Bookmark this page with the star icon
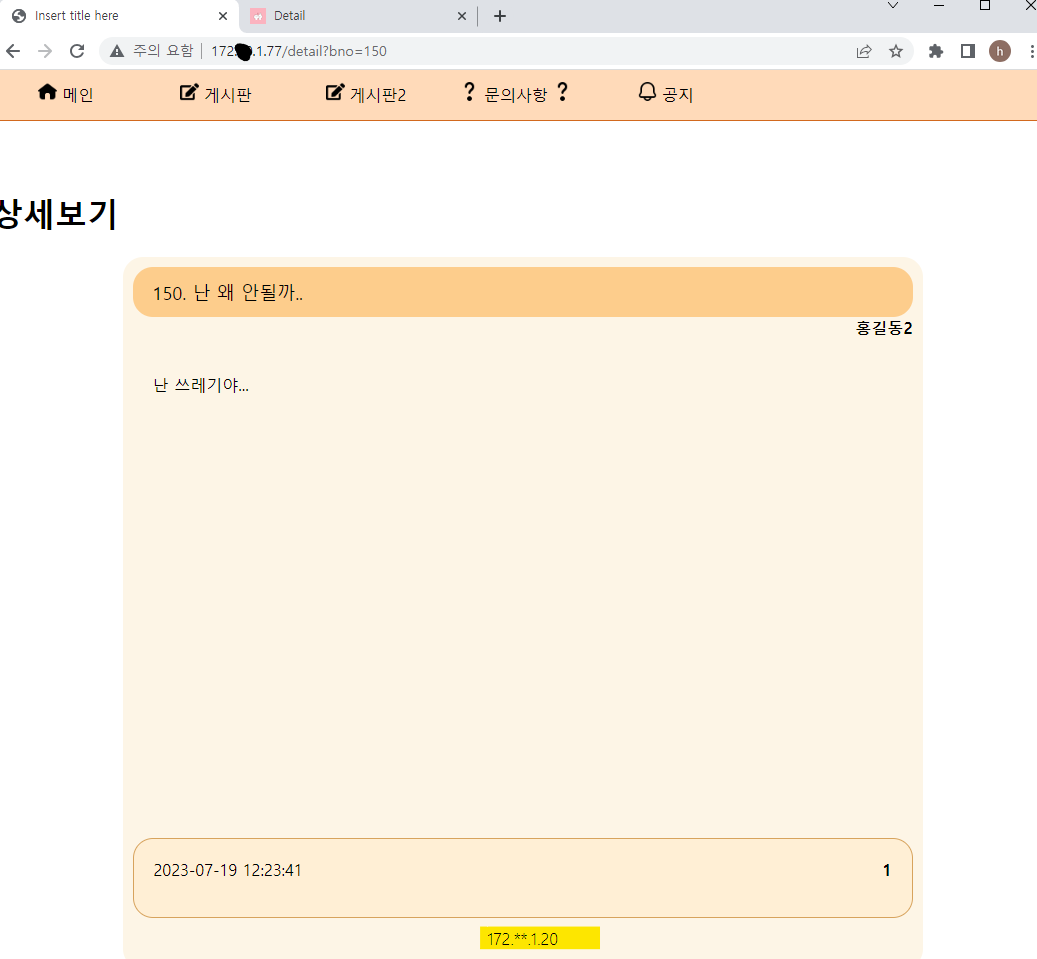This screenshot has height=959, width=1037. [x=895, y=51]
